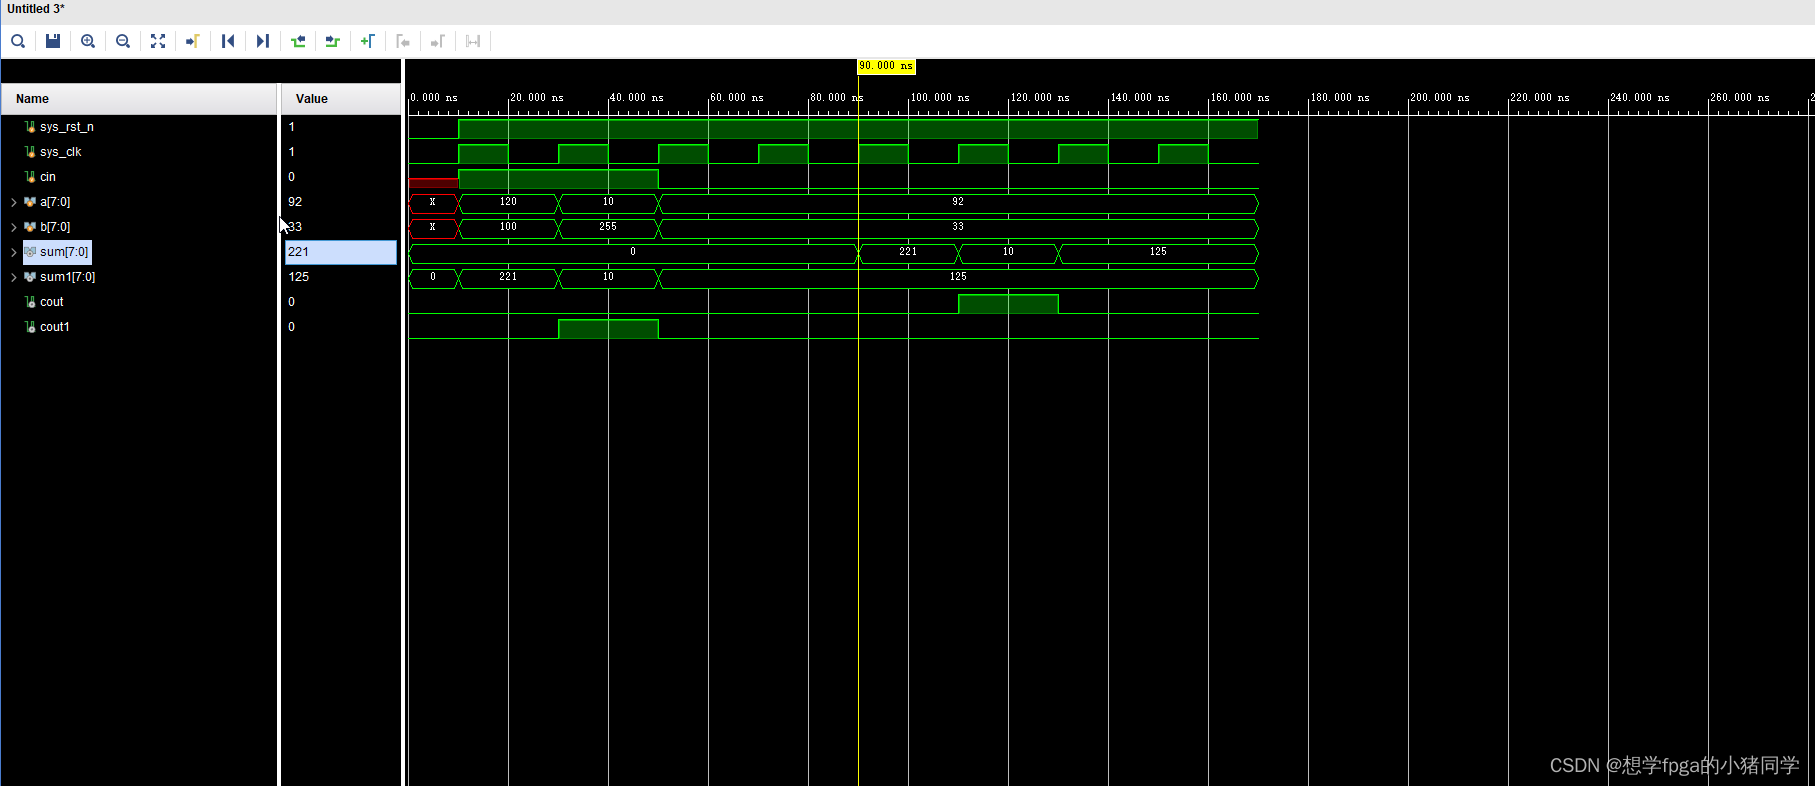Expand the sum1[7:0] bus signal

coord(13,277)
